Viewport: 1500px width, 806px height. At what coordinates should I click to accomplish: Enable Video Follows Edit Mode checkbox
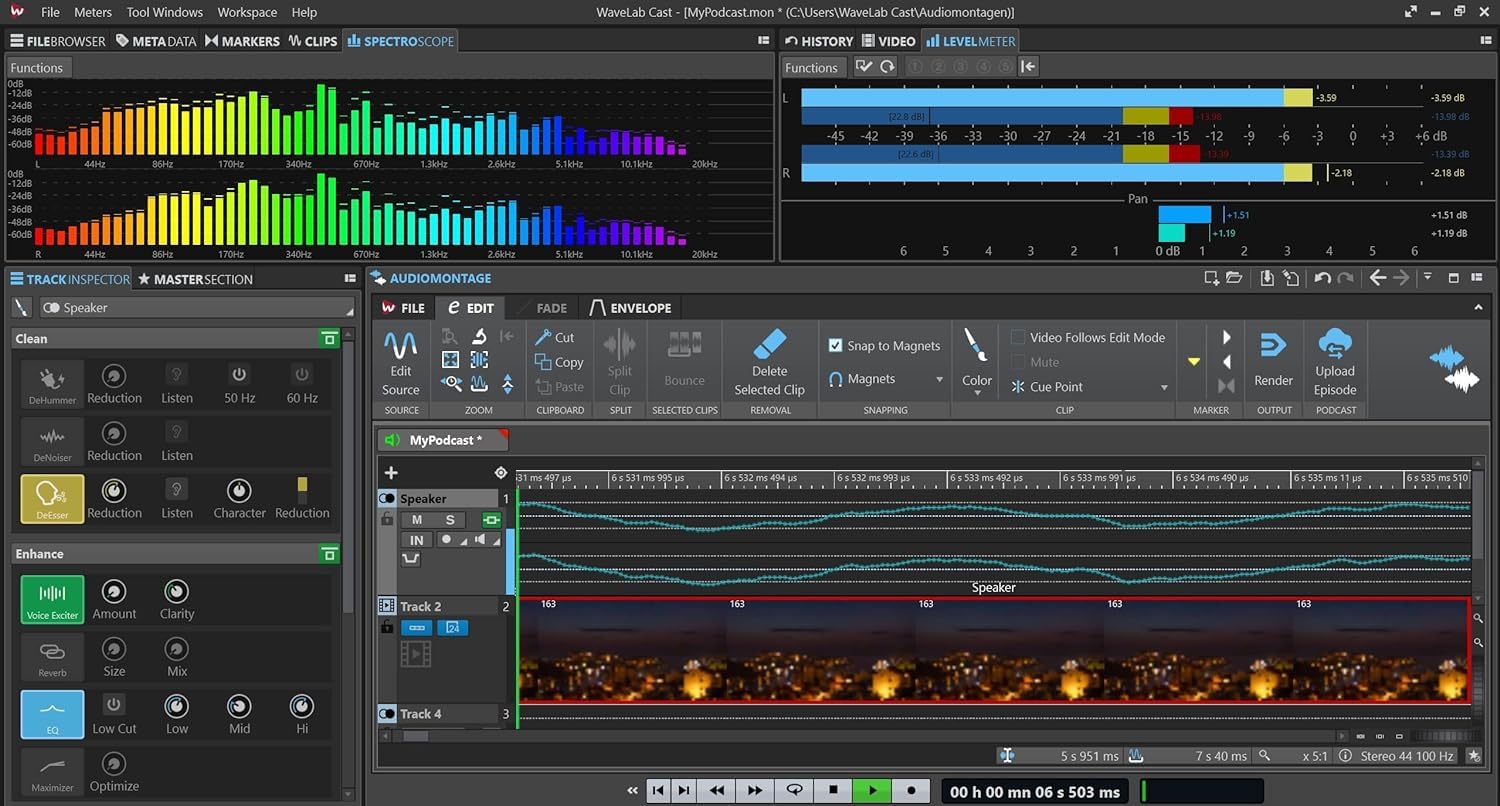(x=1018, y=338)
